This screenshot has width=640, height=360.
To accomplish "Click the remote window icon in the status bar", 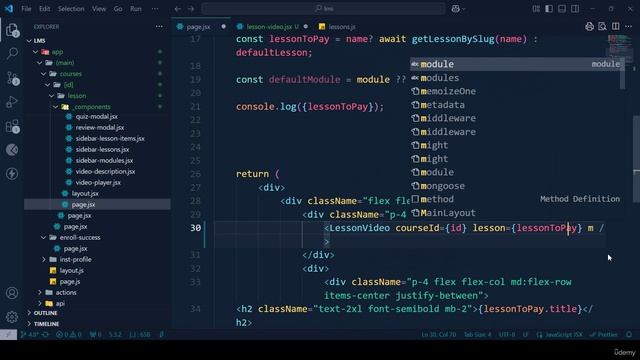I will tap(8, 334).
